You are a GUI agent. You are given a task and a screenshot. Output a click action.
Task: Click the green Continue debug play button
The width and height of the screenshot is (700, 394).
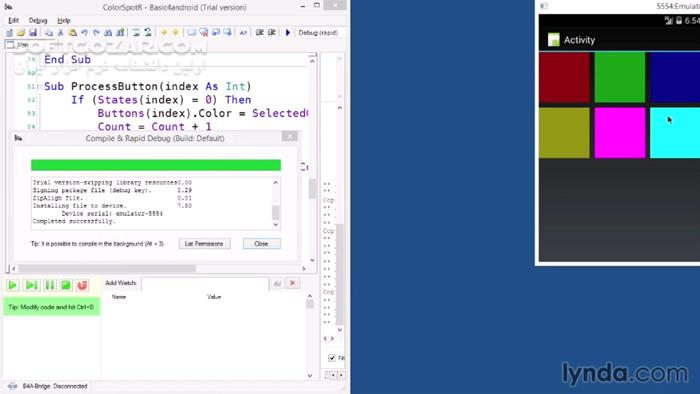click(x=12, y=285)
